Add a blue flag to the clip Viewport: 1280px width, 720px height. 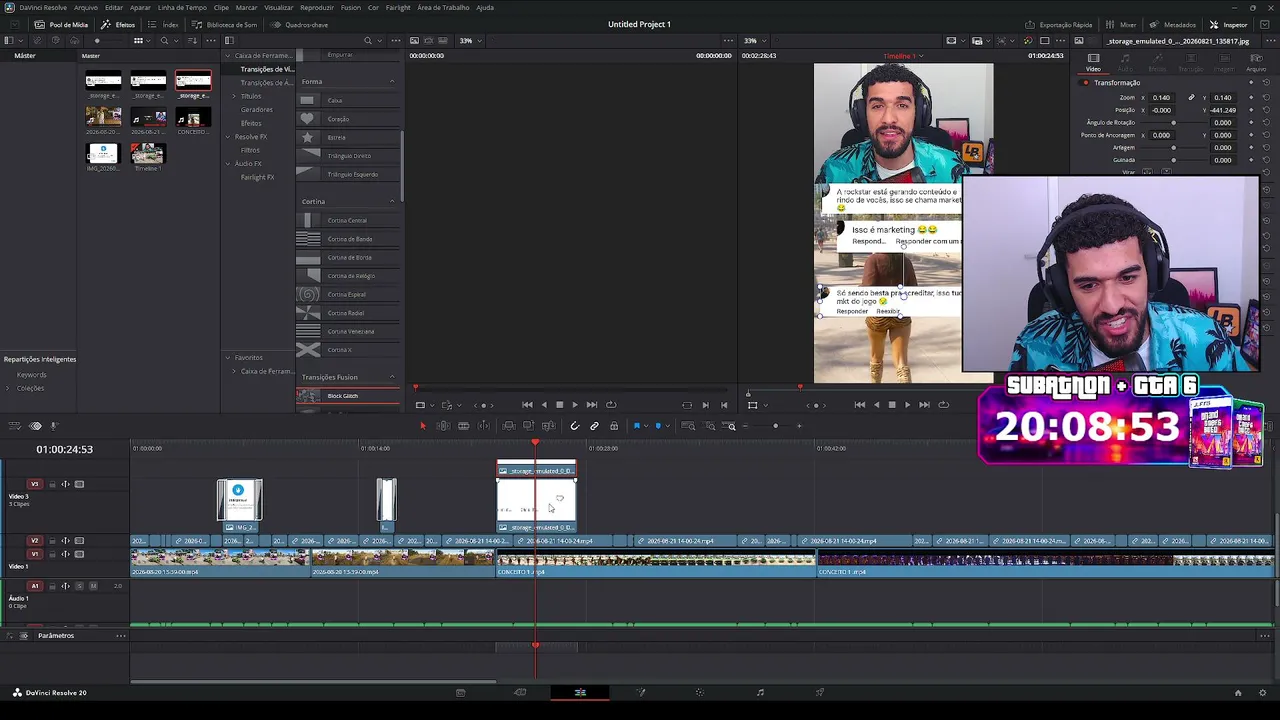point(637,426)
